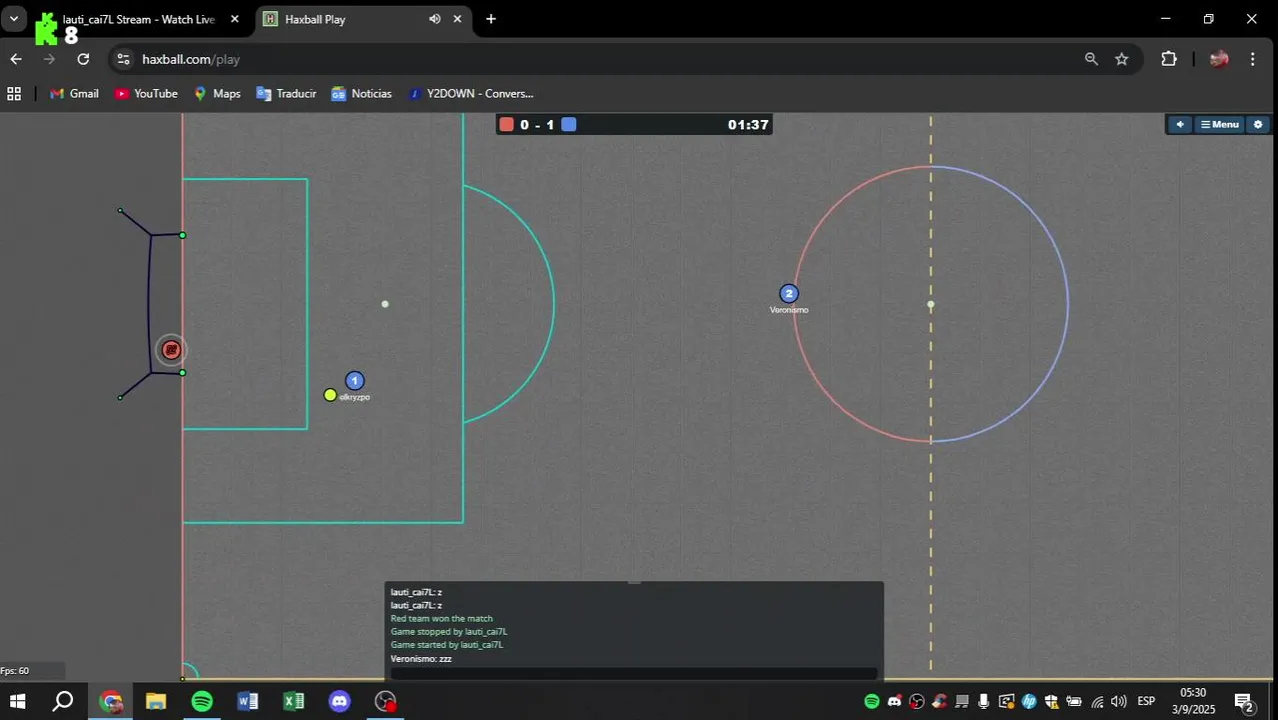The width and height of the screenshot is (1278, 720).
Task: Bookmark this page with the star icon
Action: (1122, 59)
